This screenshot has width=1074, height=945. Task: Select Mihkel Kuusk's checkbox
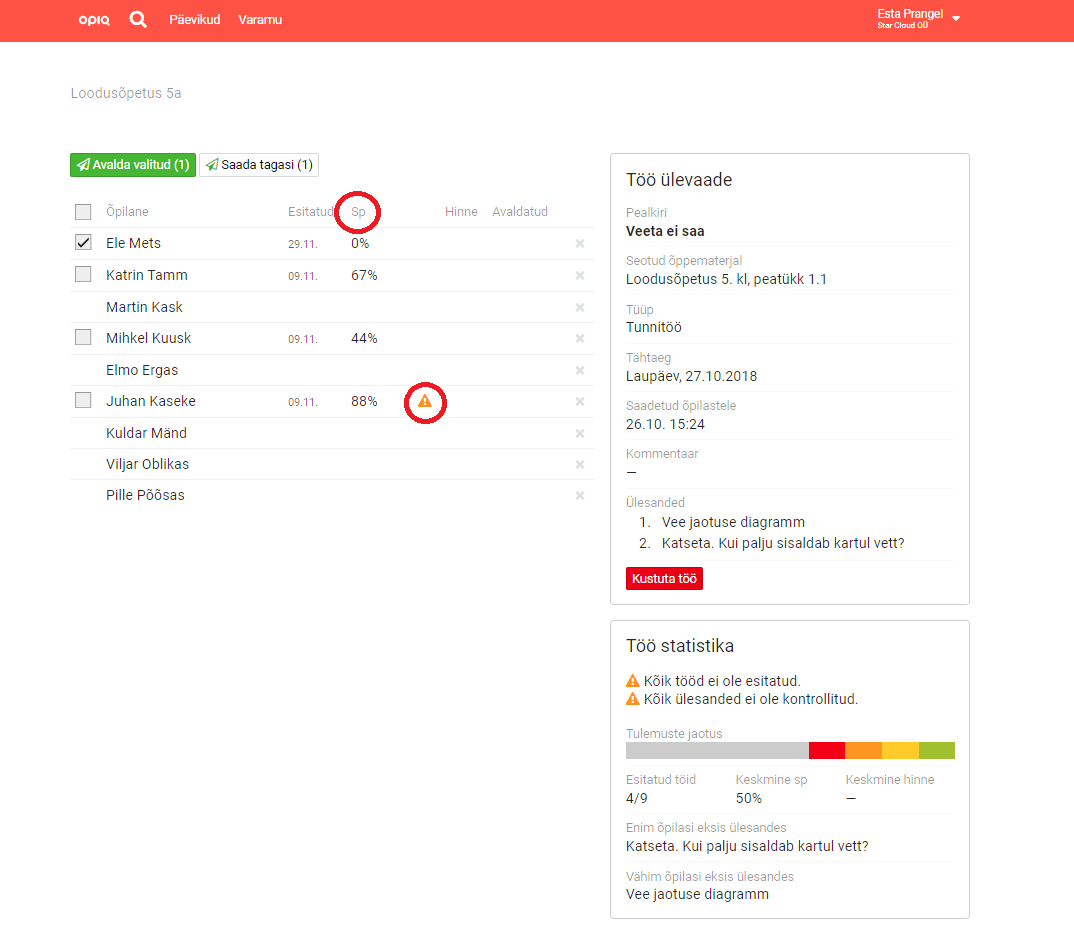coord(83,338)
